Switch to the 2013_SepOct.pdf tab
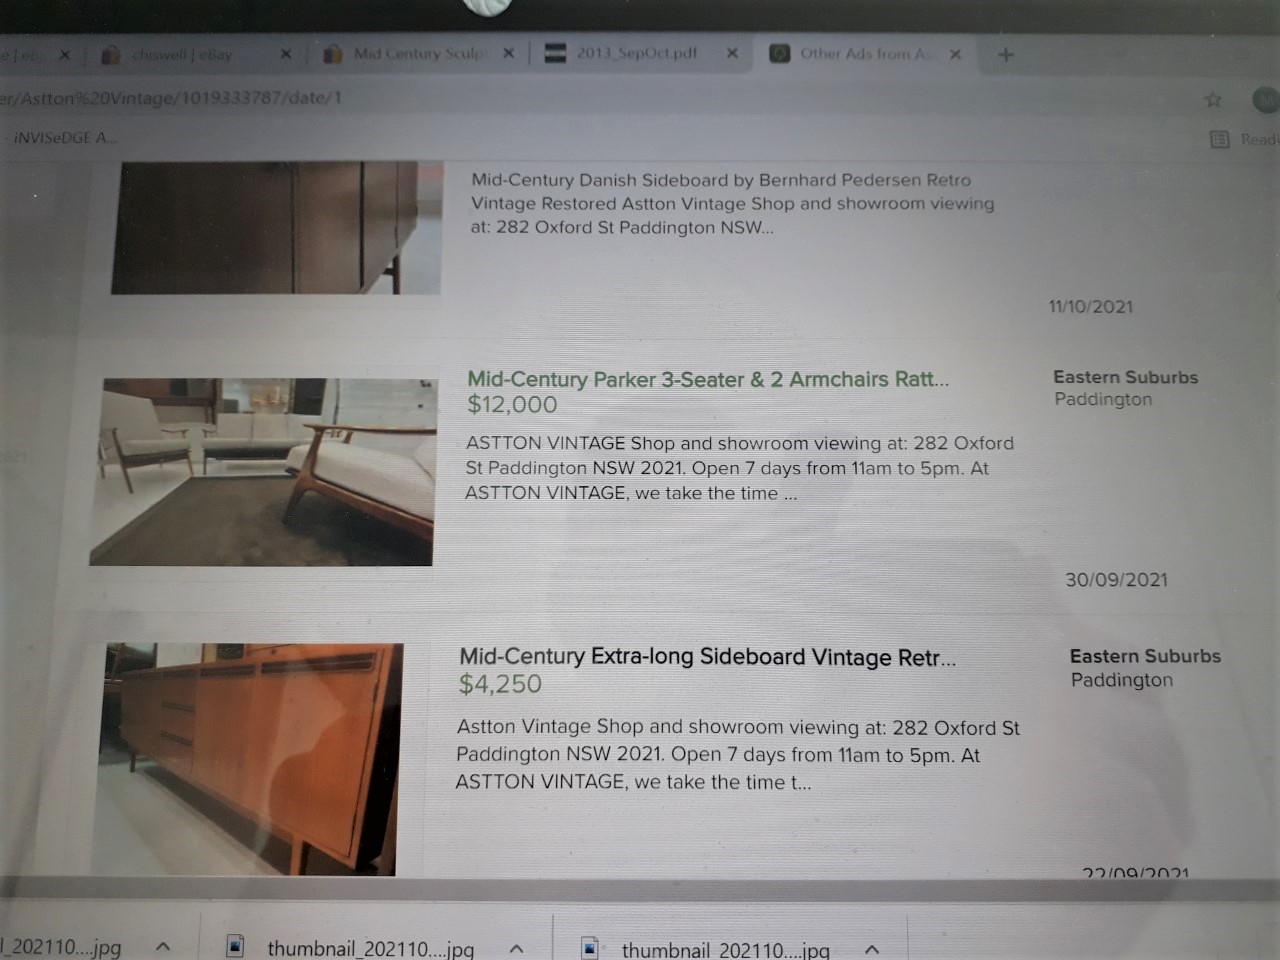 pos(635,53)
